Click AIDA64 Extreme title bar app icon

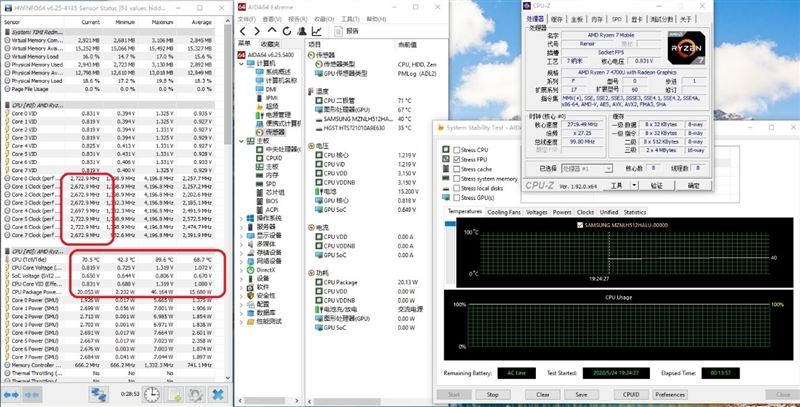pyautogui.click(x=242, y=7)
